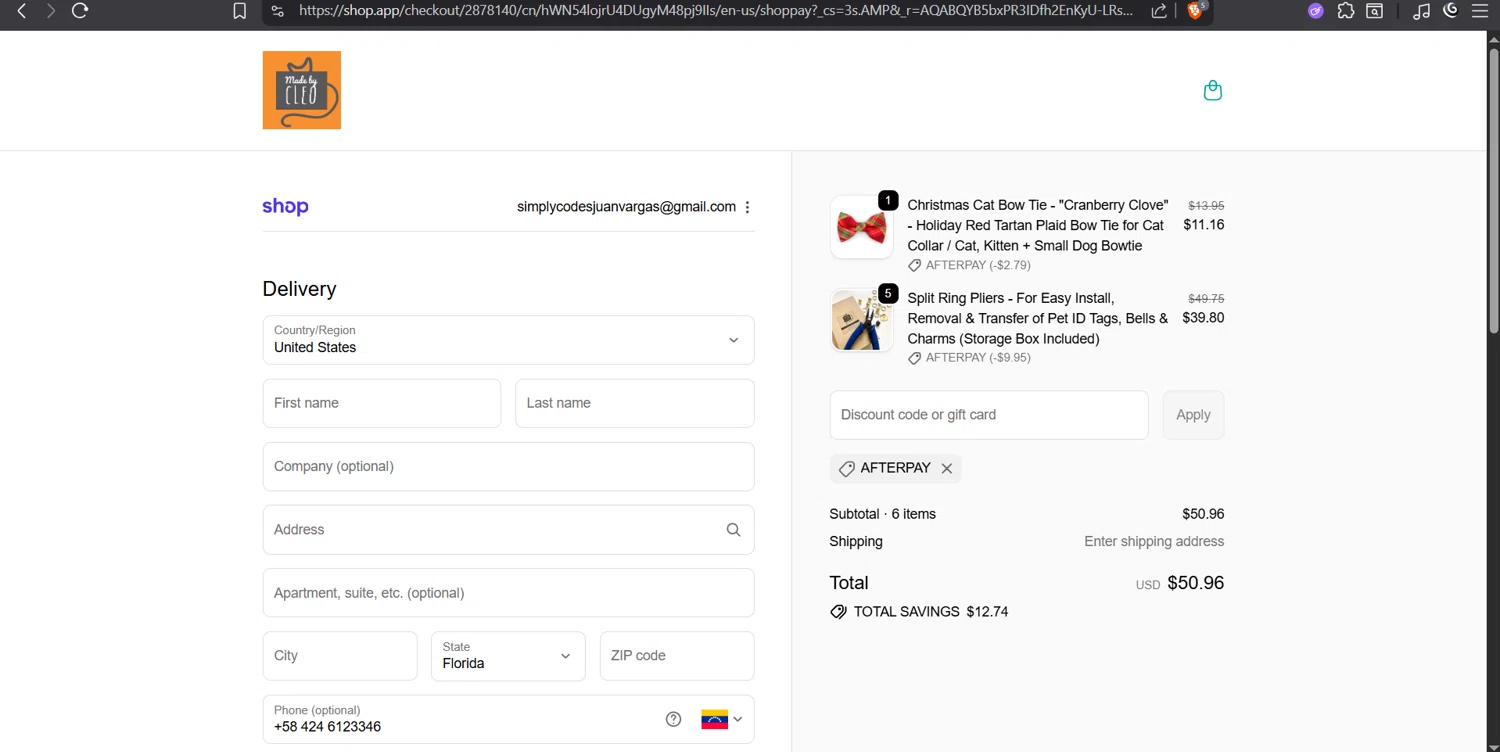The height and width of the screenshot is (752, 1500).
Task: Click the Christmas Cat Bow Tie thumbnail
Action: [x=862, y=227]
